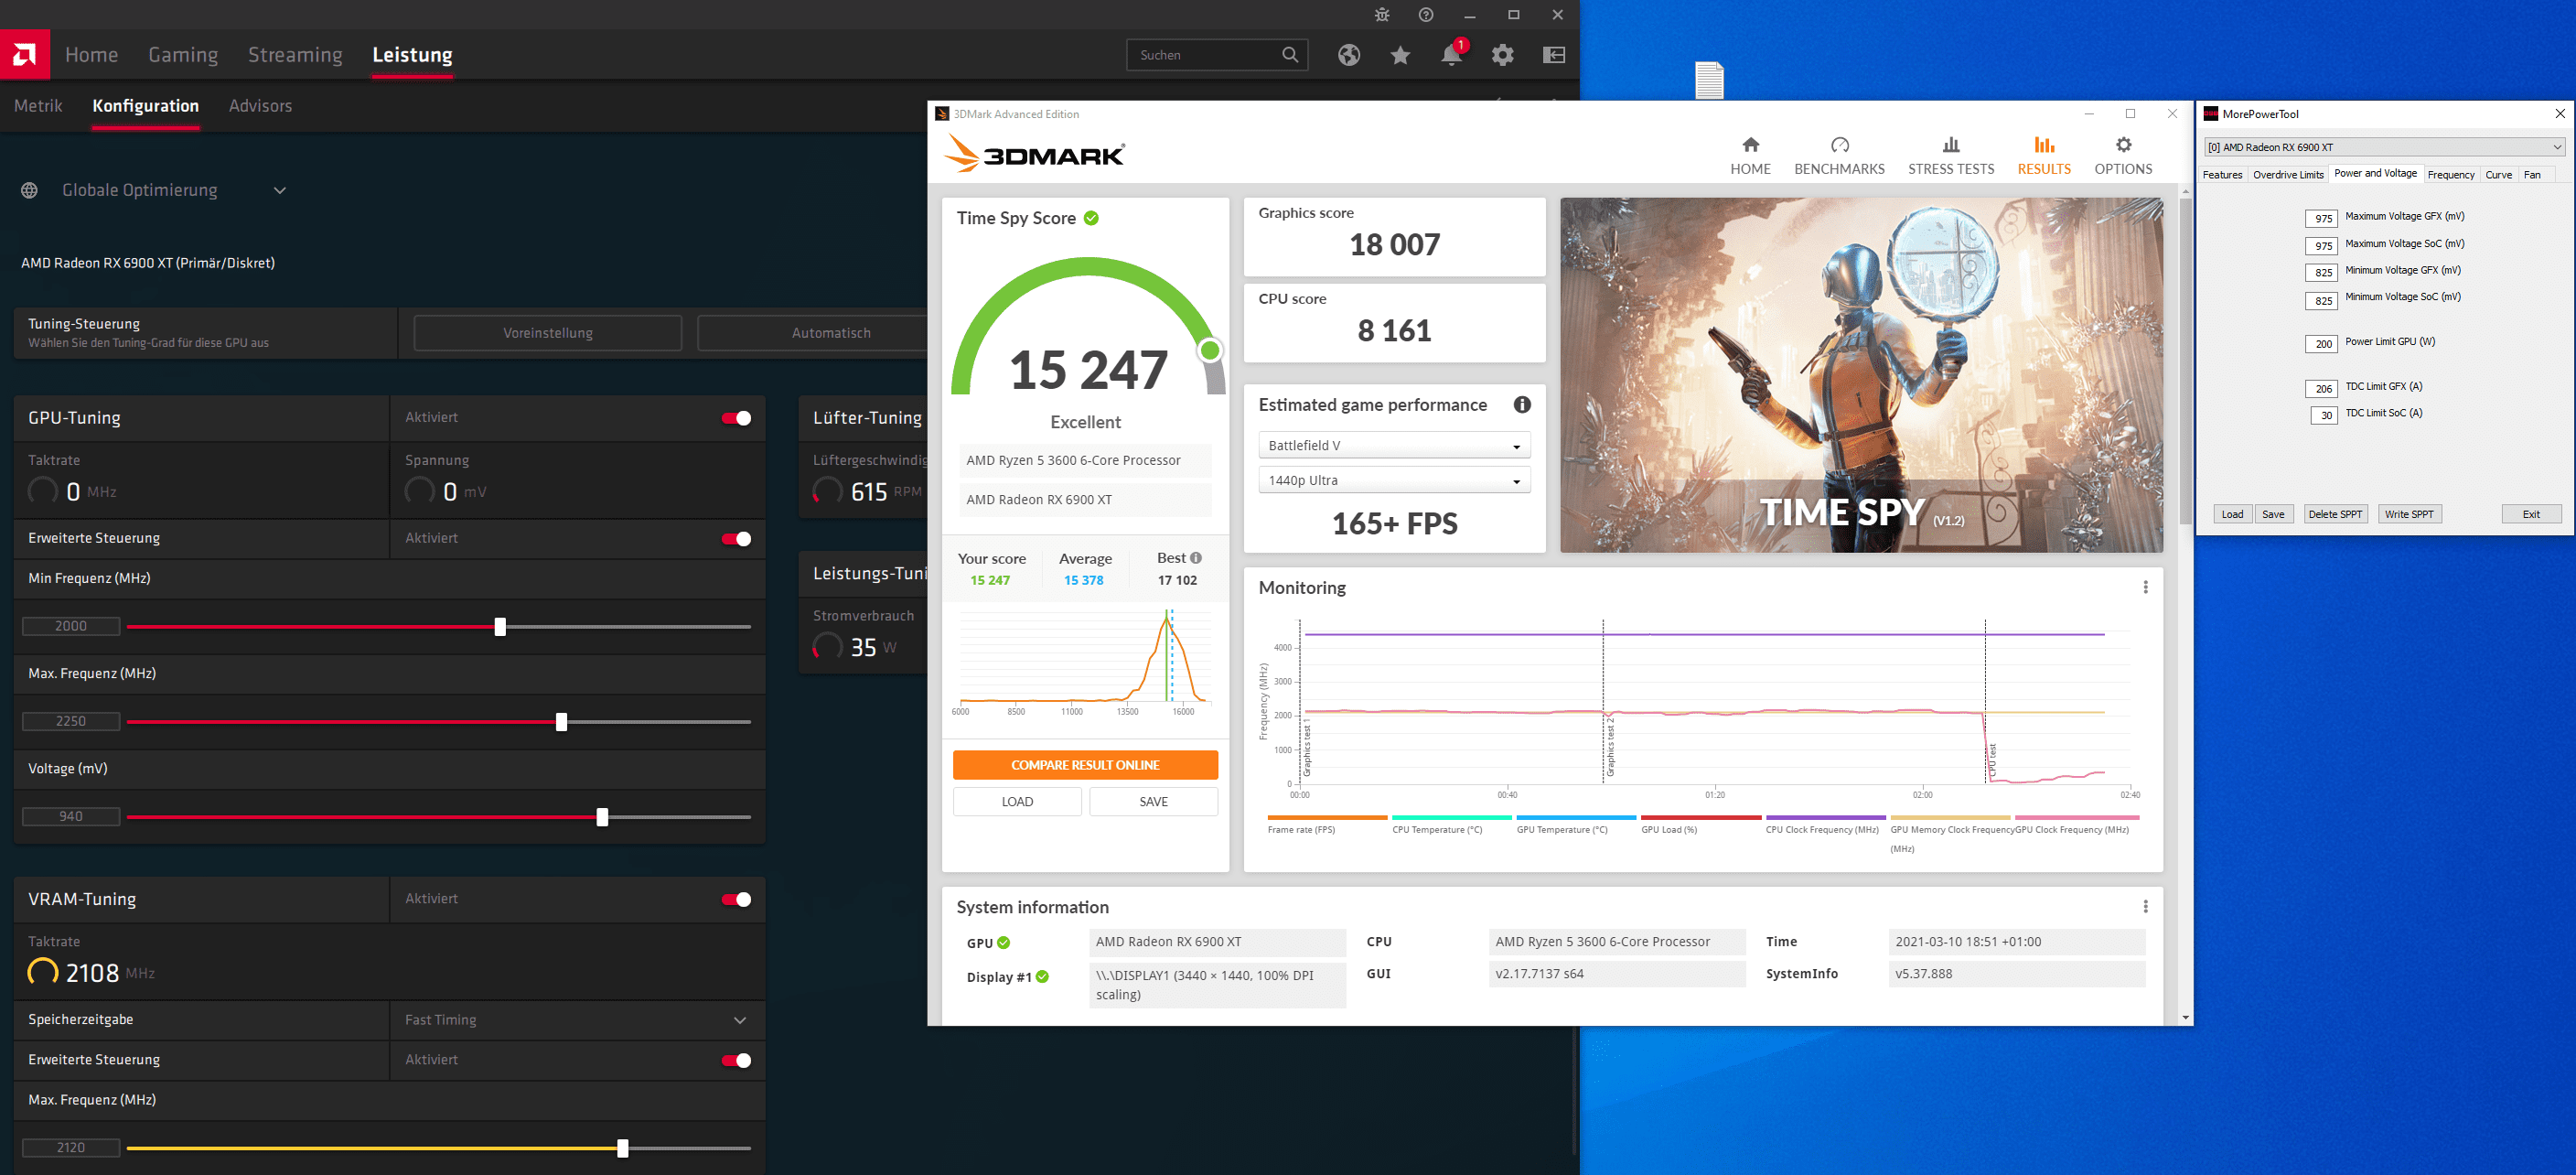Open 3DMark RESULTS page
The height and width of the screenshot is (1175, 2576).
(x=2043, y=156)
